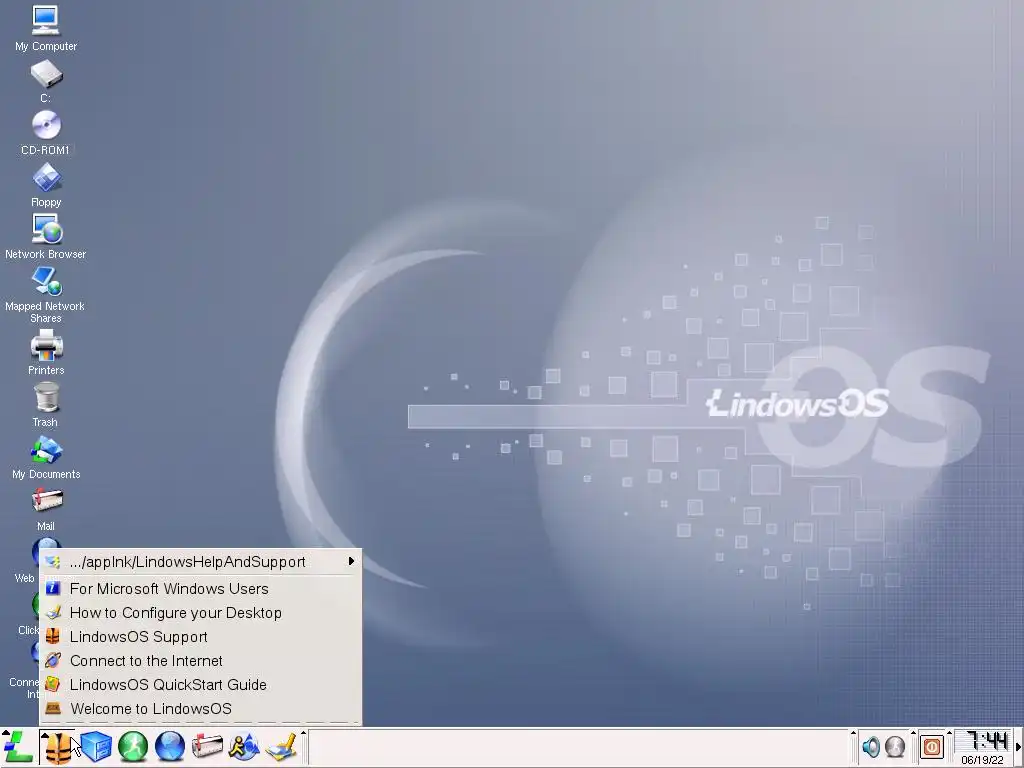Open the My Documents desktop icon

tap(46, 457)
